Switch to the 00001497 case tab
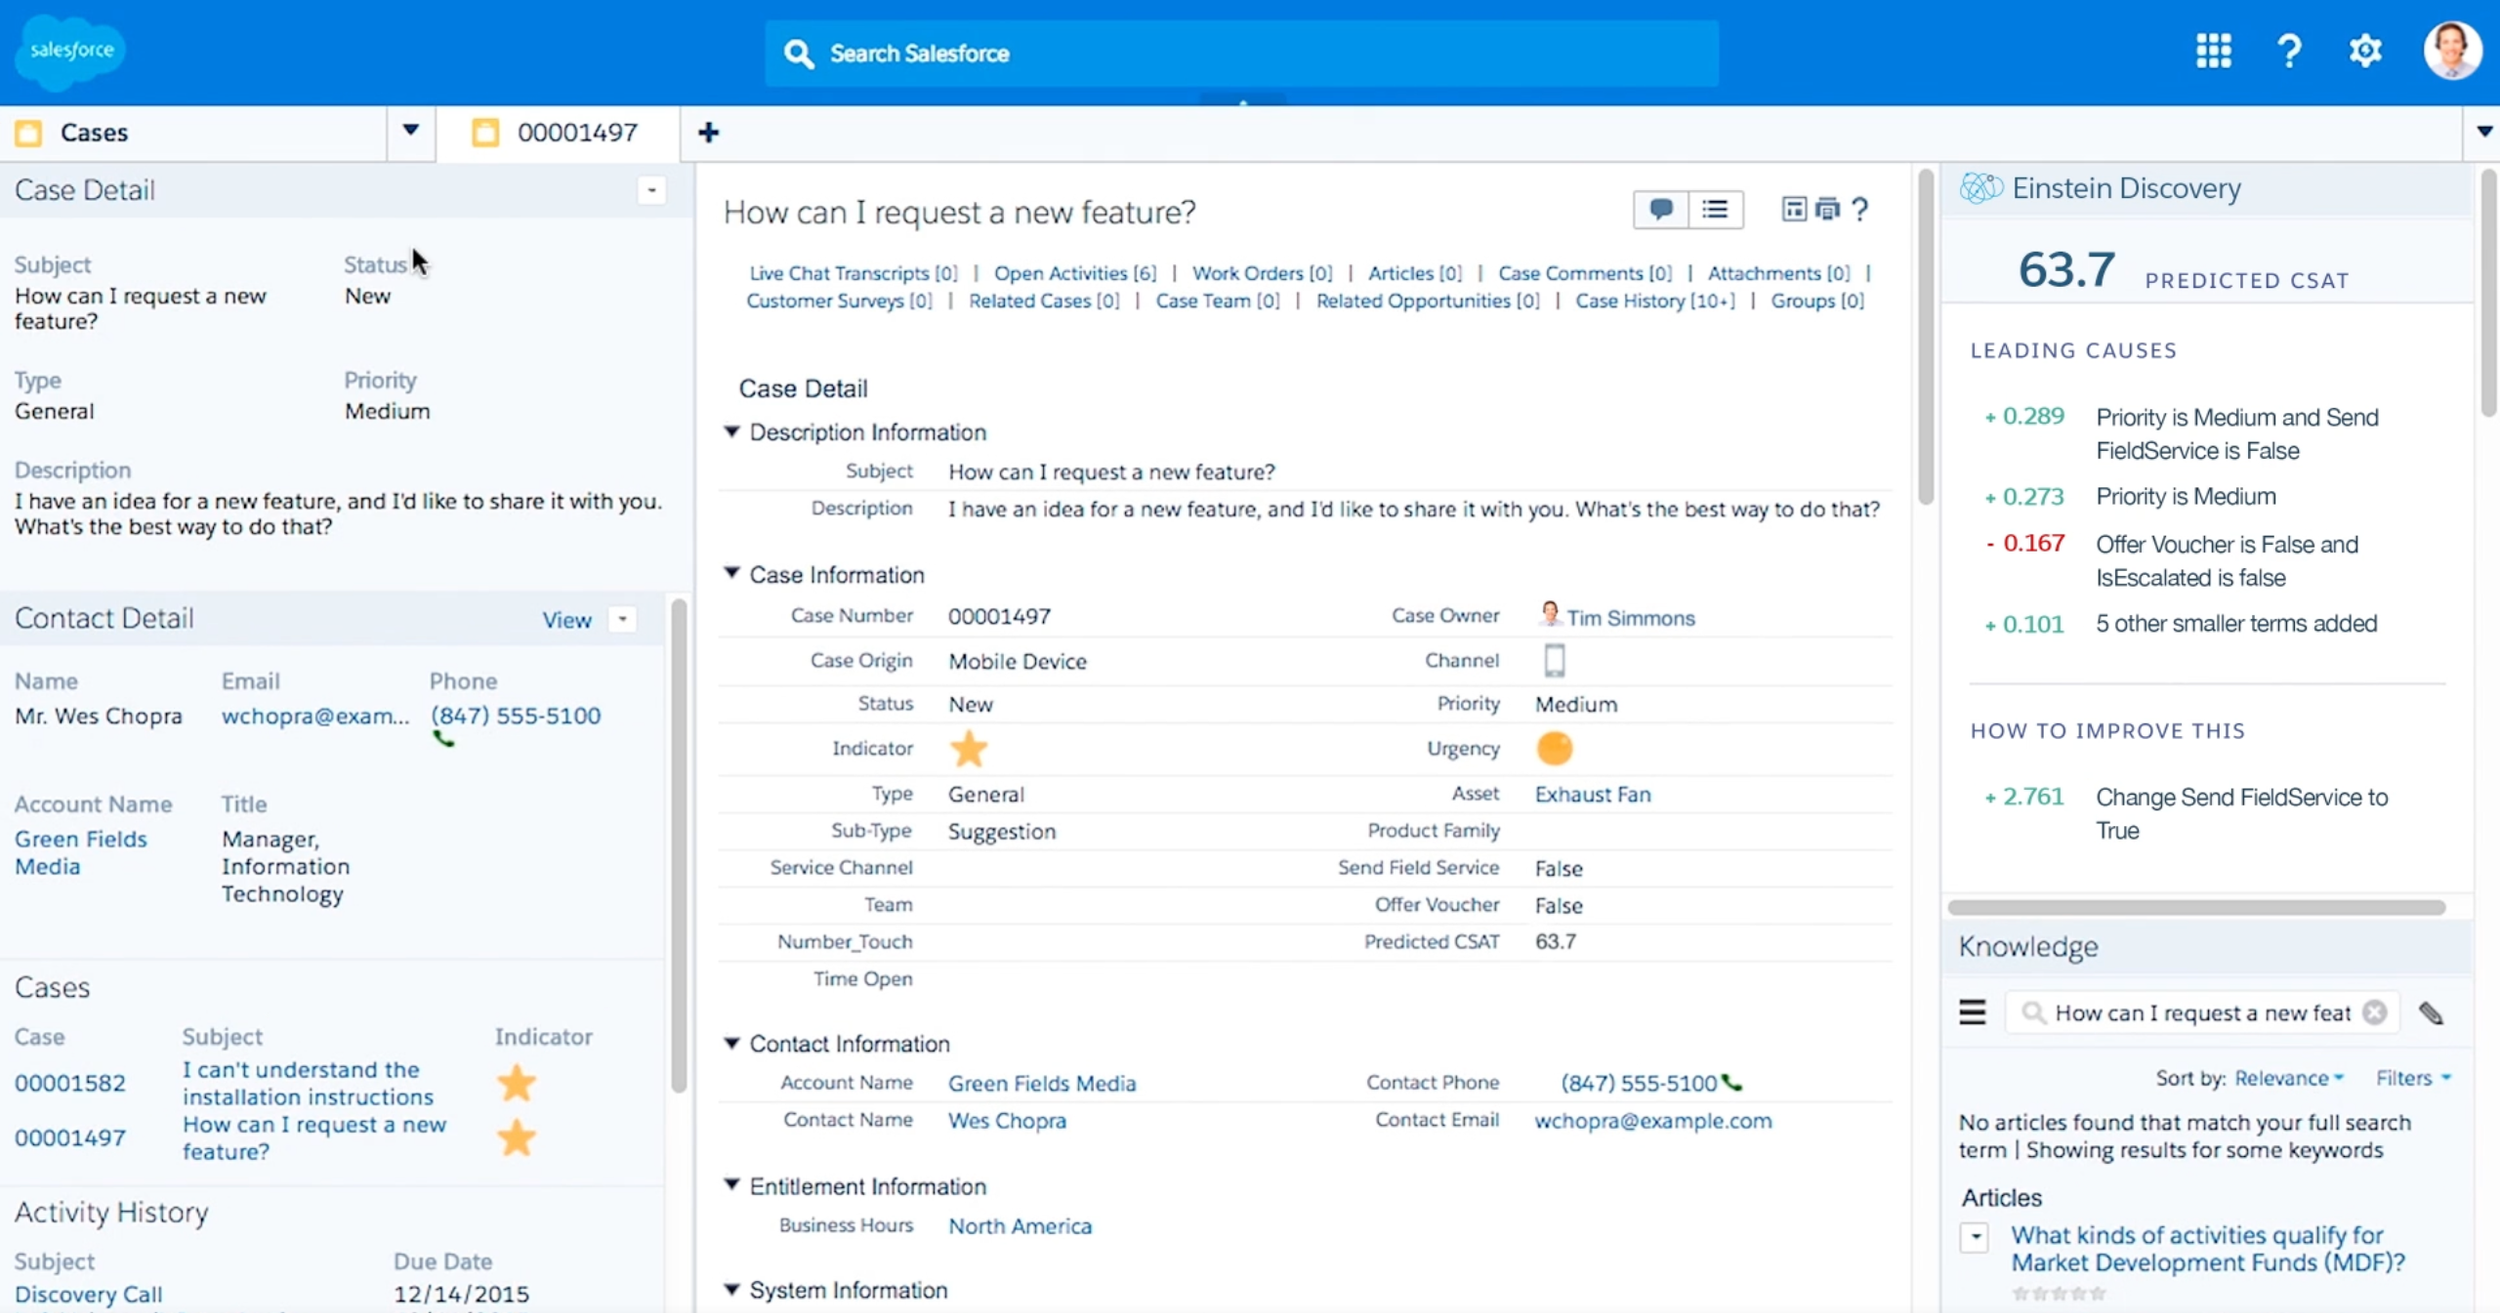 tap(557, 132)
